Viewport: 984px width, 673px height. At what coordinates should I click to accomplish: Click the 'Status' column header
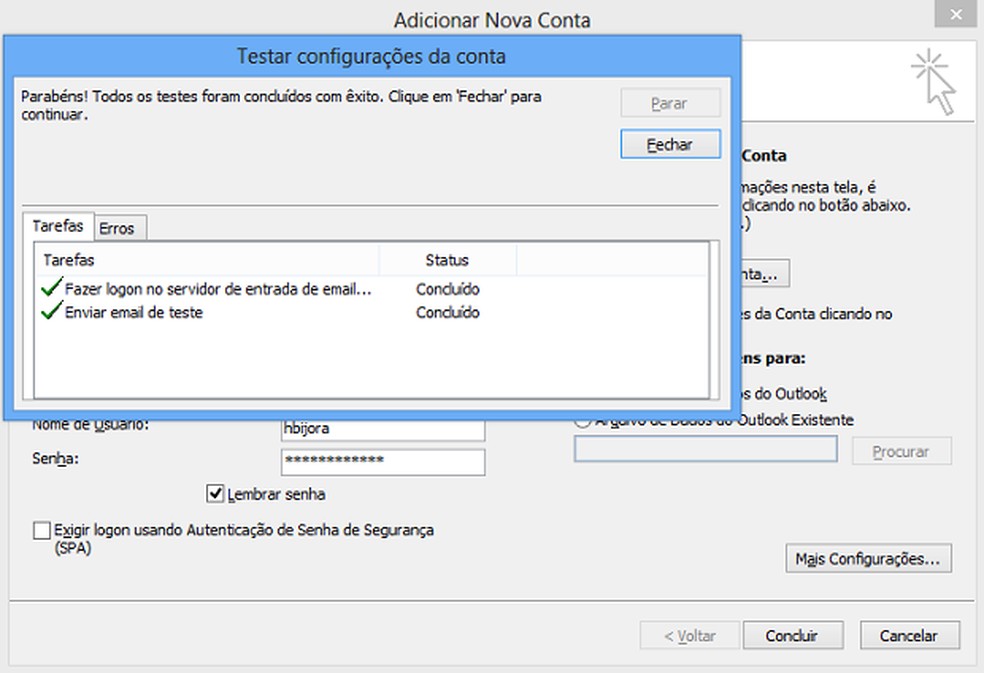448,260
